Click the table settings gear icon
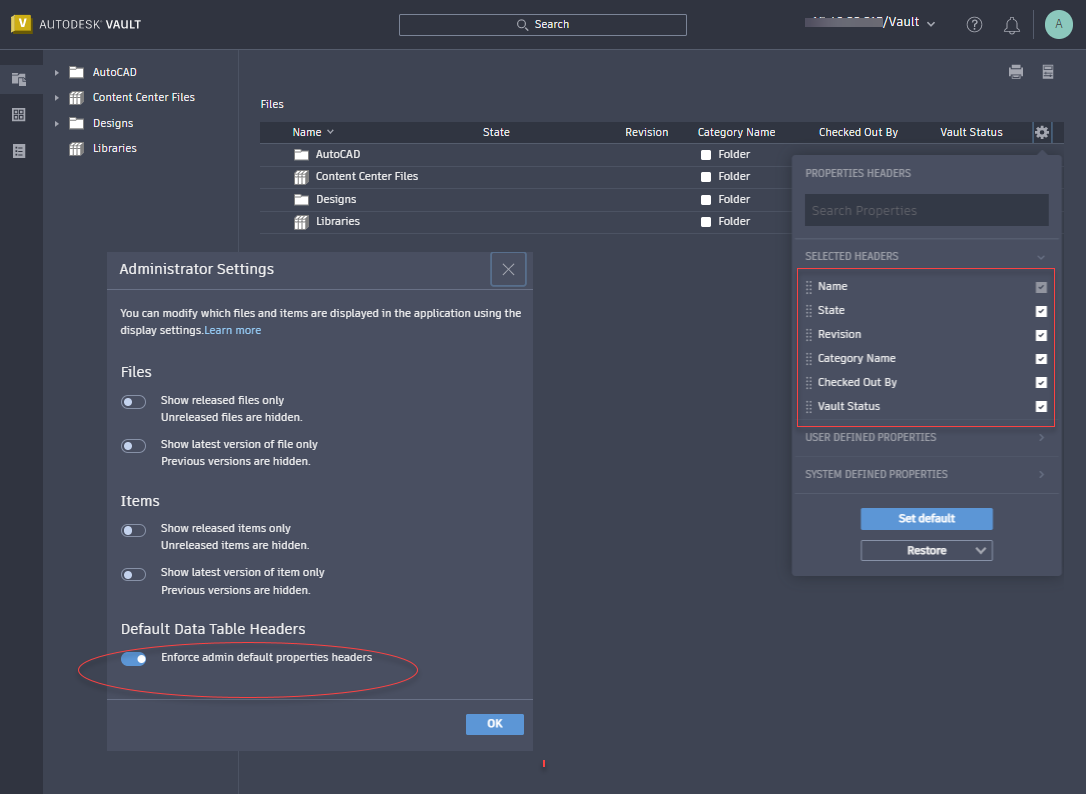This screenshot has height=794, width=1086. tap(1041, 132)
